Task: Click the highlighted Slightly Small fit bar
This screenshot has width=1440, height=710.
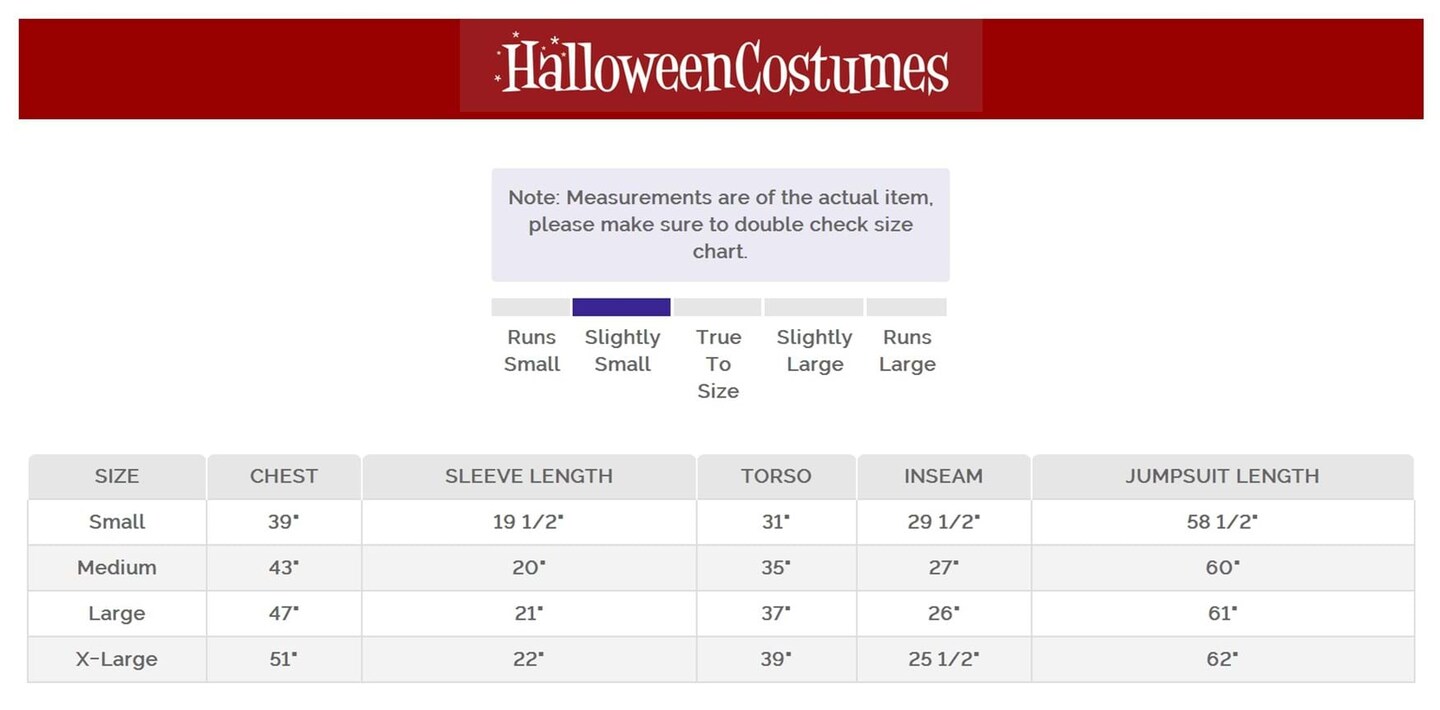Action: (621, 307)
